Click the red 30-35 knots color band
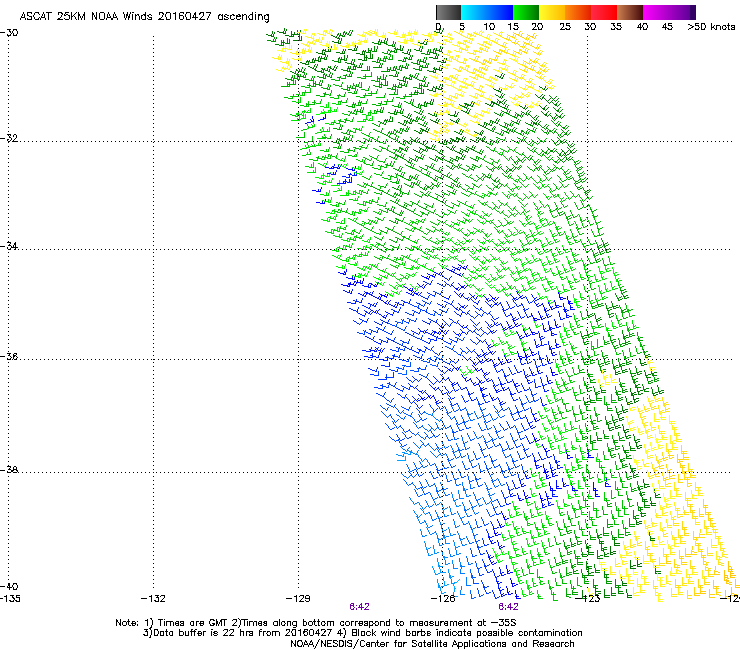Viewport: 740px width, 650px height. click(604, 12)
